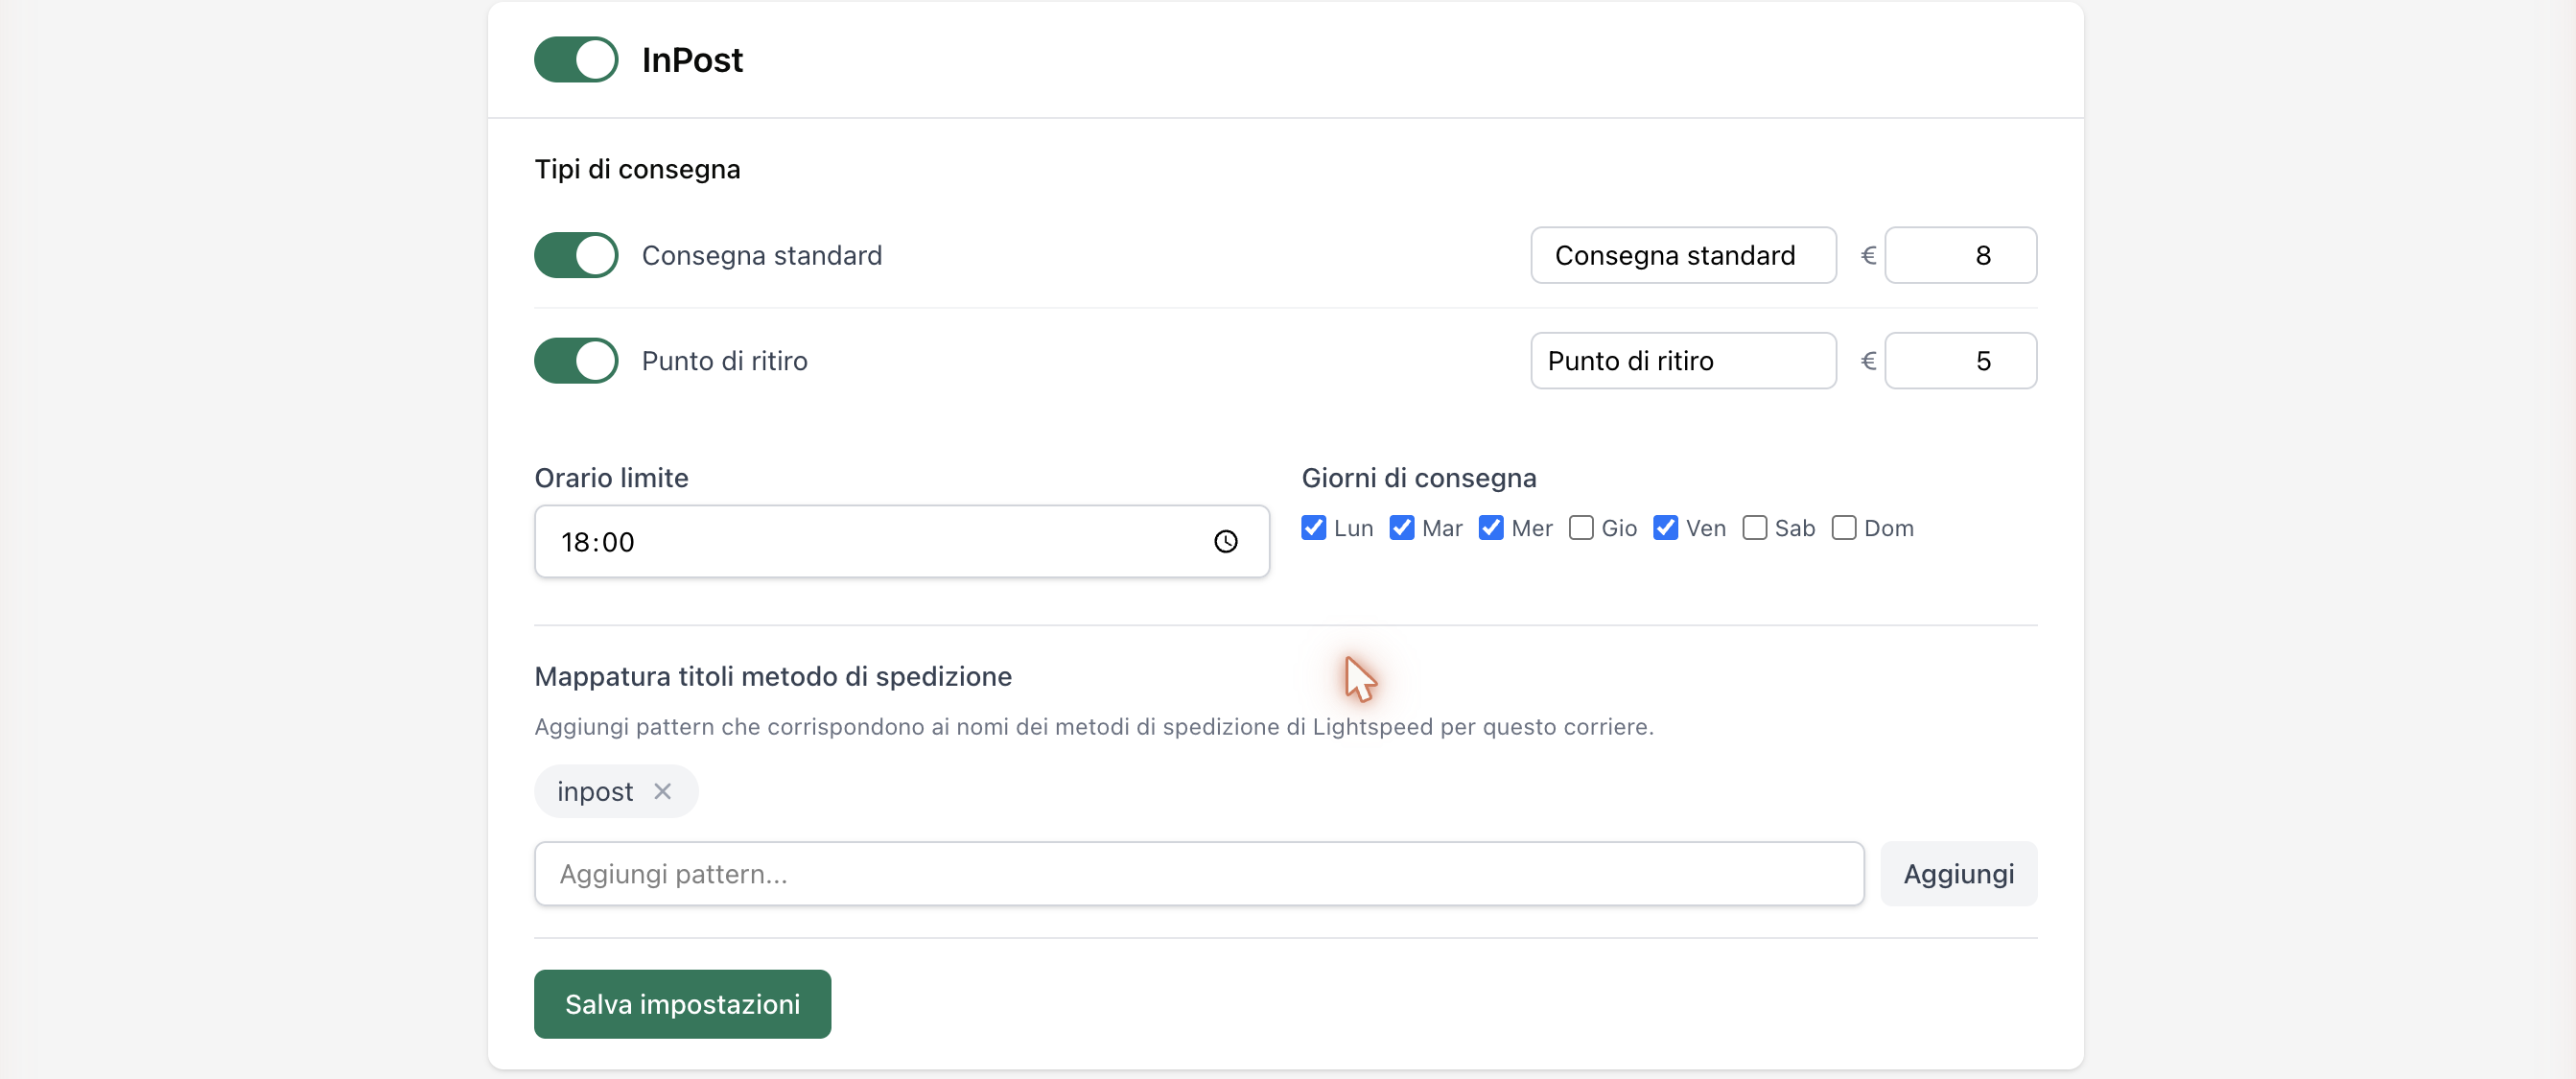The height and width of the screenshot is (1079, 2576).
Task: Uncheck the Ven delivery day
Action: click(x=1665, y=527)
